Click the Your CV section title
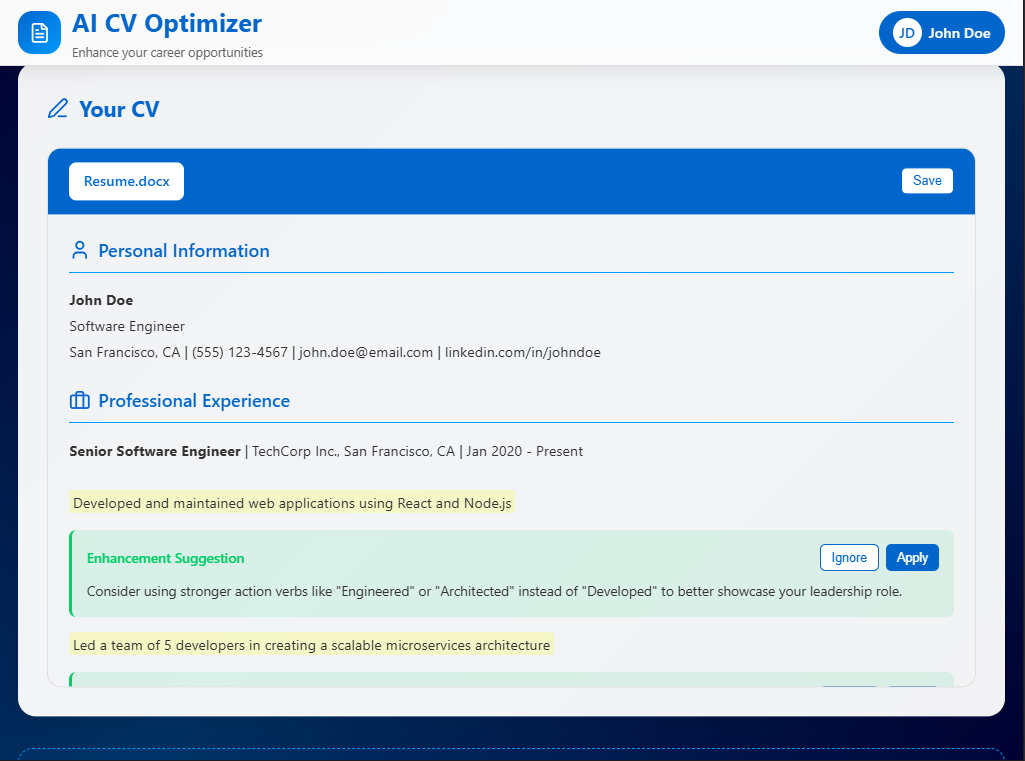1025x761 pixels. pyautogui.click(x=119, y=110)
